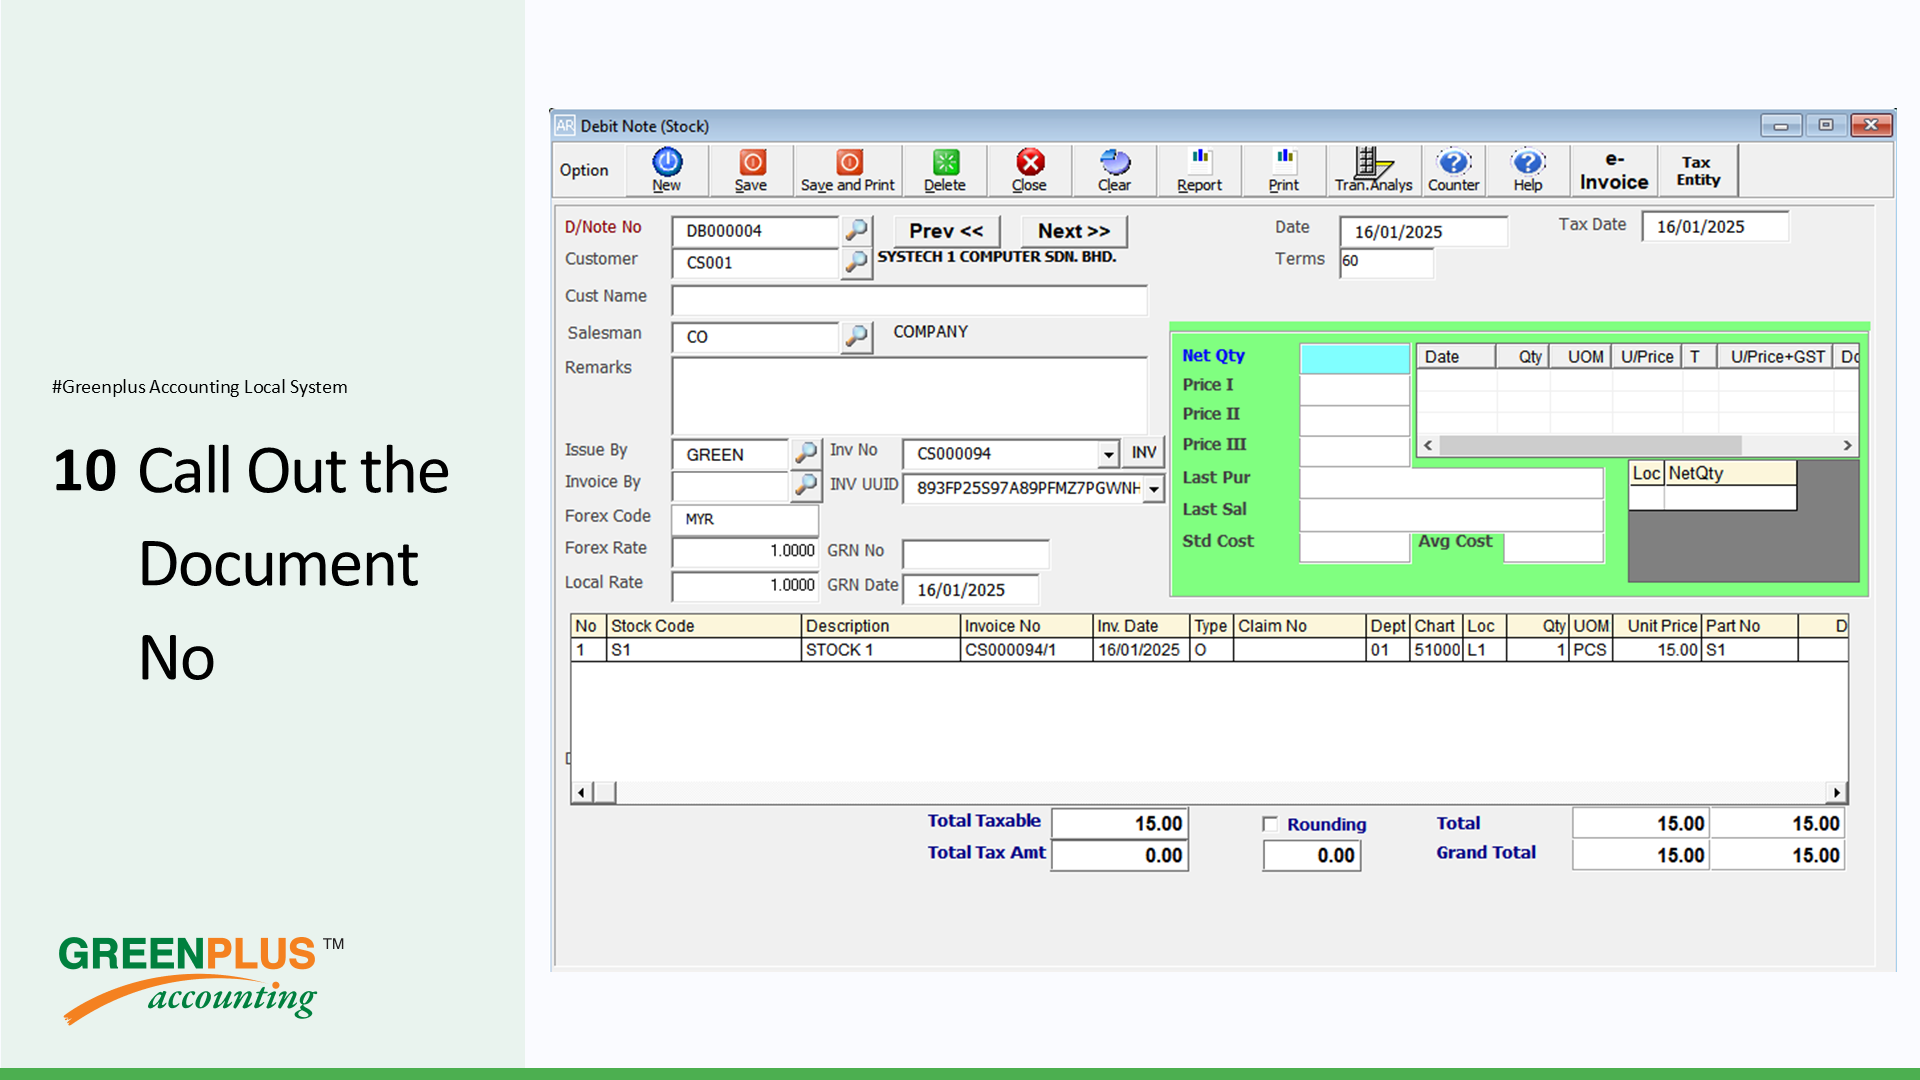Screen dimensions: 1920x1080
Task: Click the Customer code field CS001
Action: [x=755, y=263]
